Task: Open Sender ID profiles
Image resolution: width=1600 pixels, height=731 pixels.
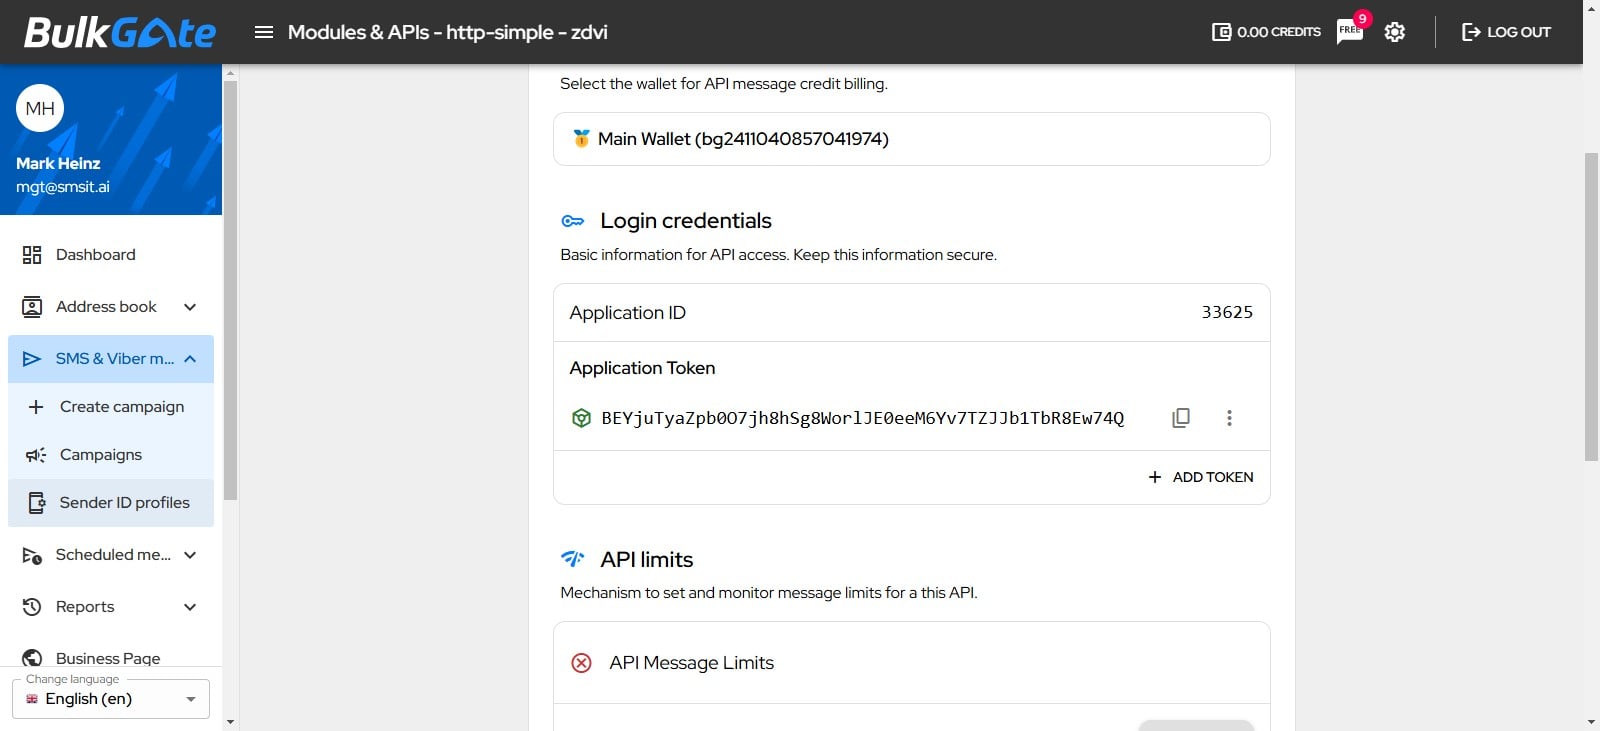Action: pyautogui.click(x=111, y=503)
